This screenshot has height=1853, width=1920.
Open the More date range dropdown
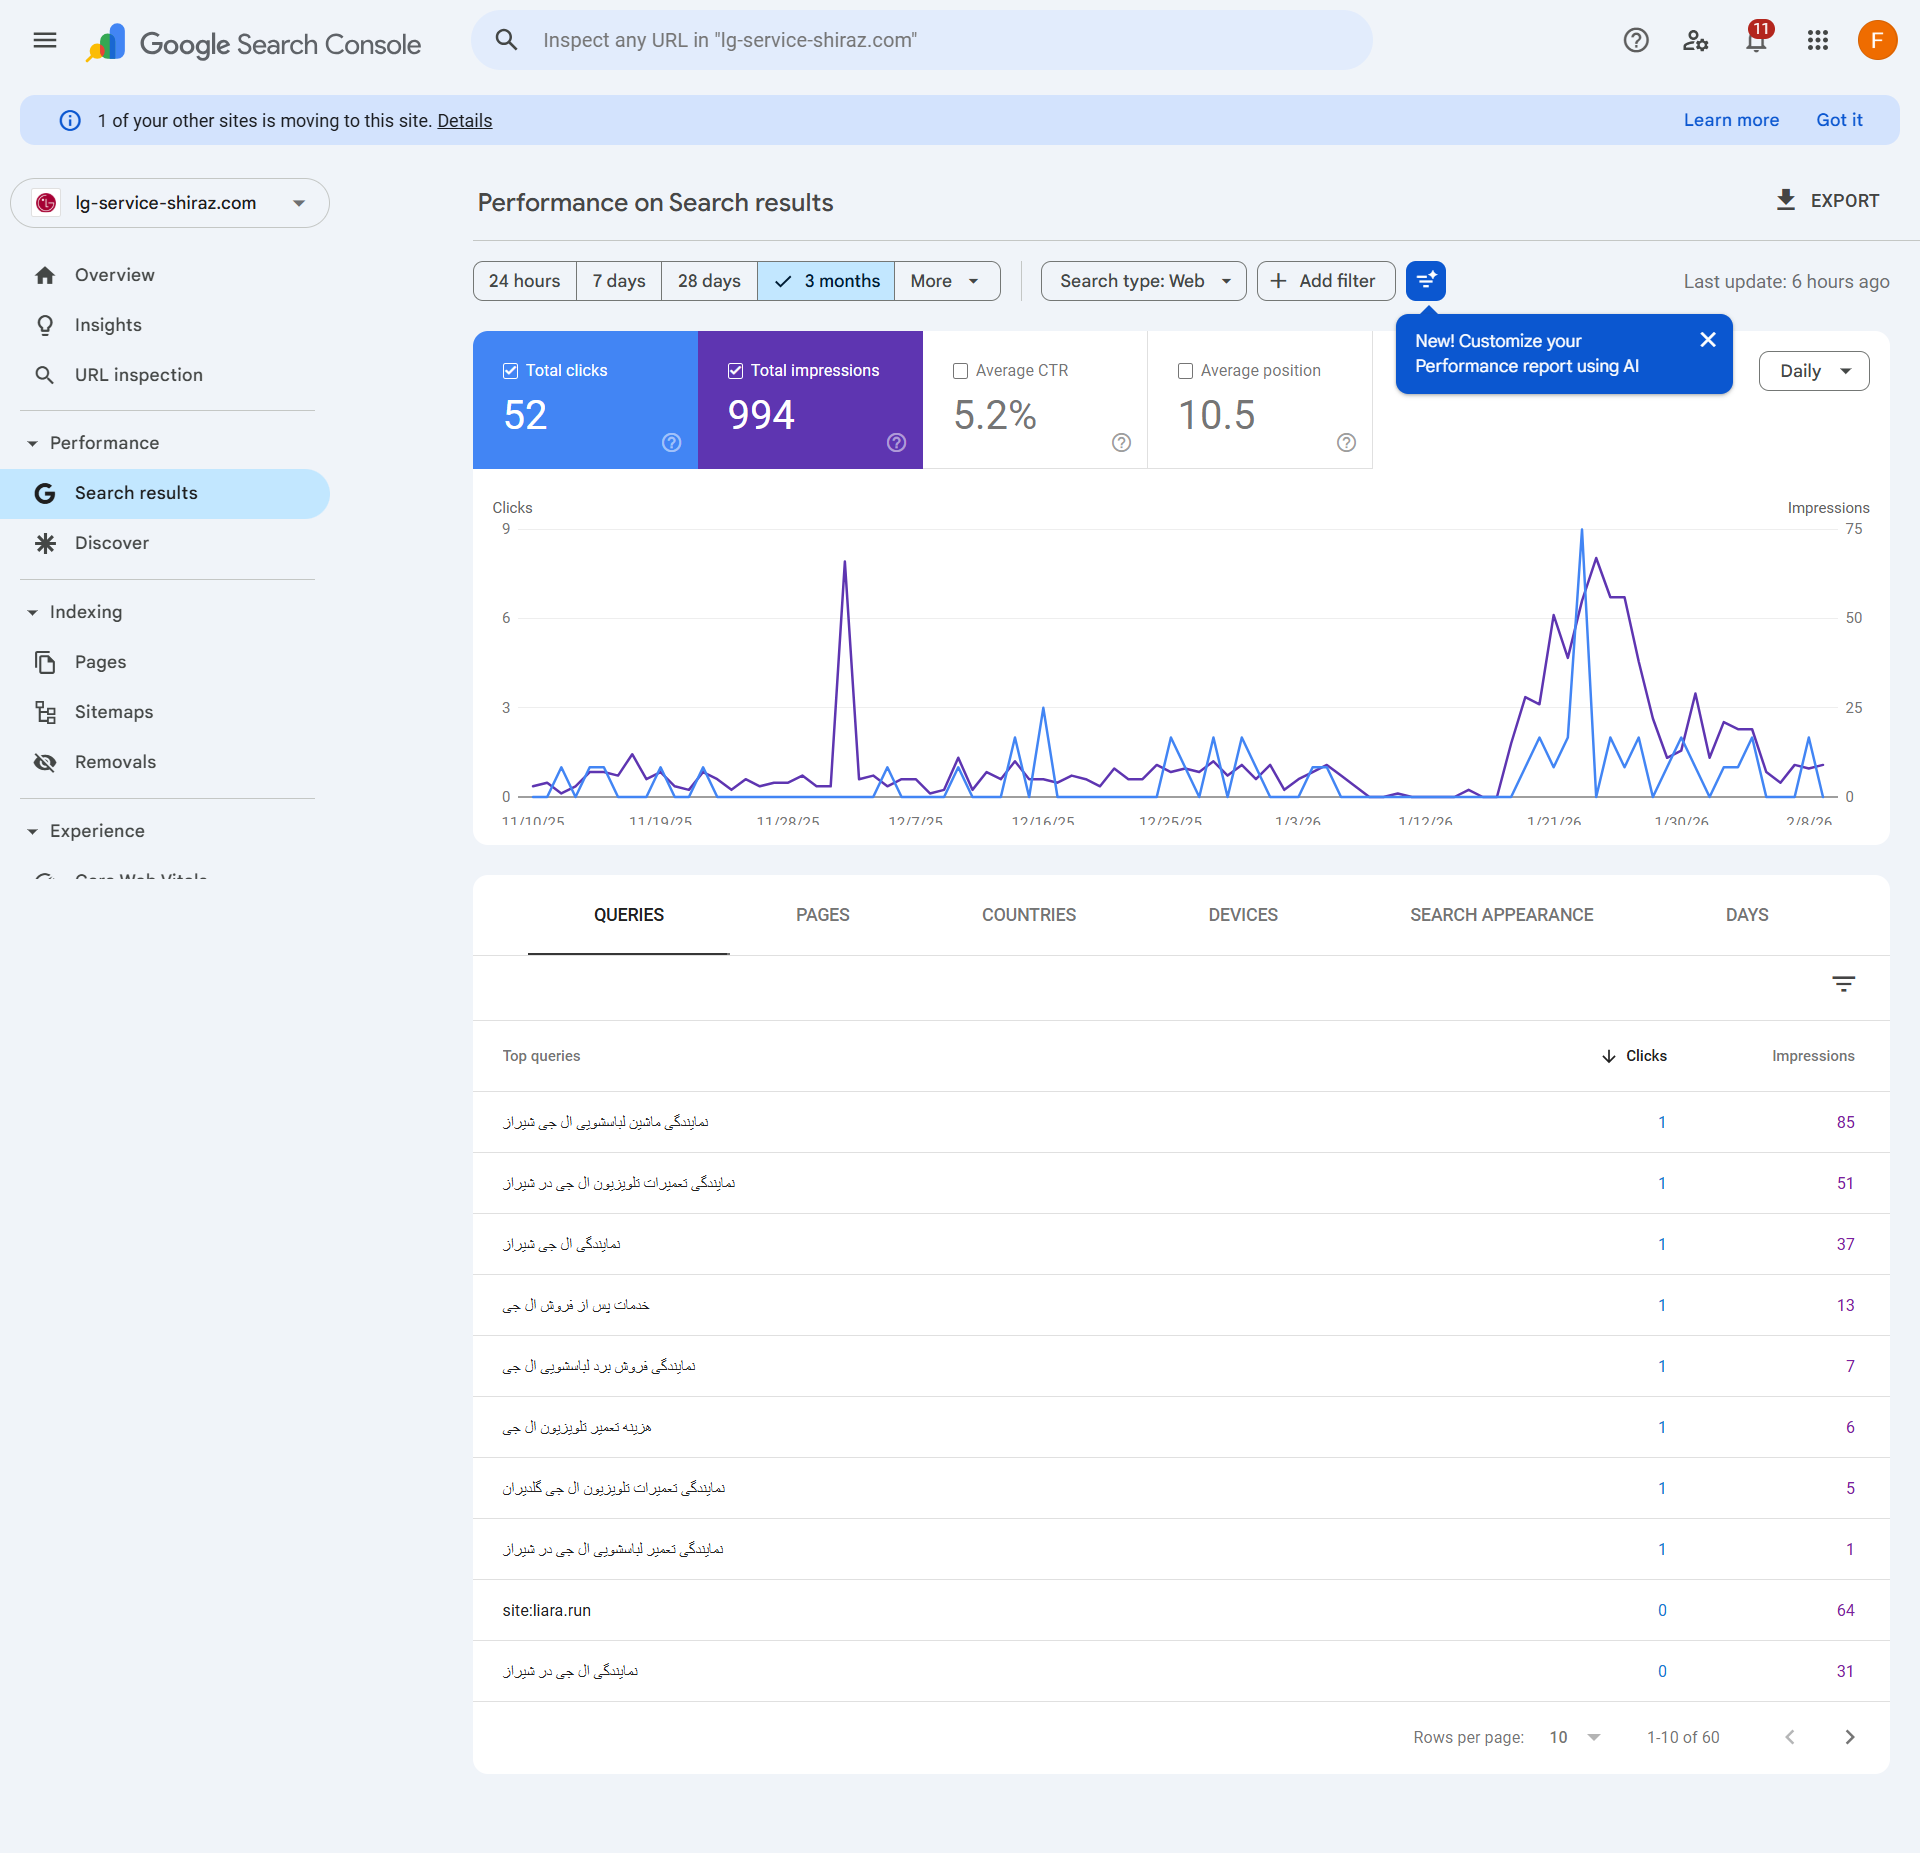click(x=947, y=281)
